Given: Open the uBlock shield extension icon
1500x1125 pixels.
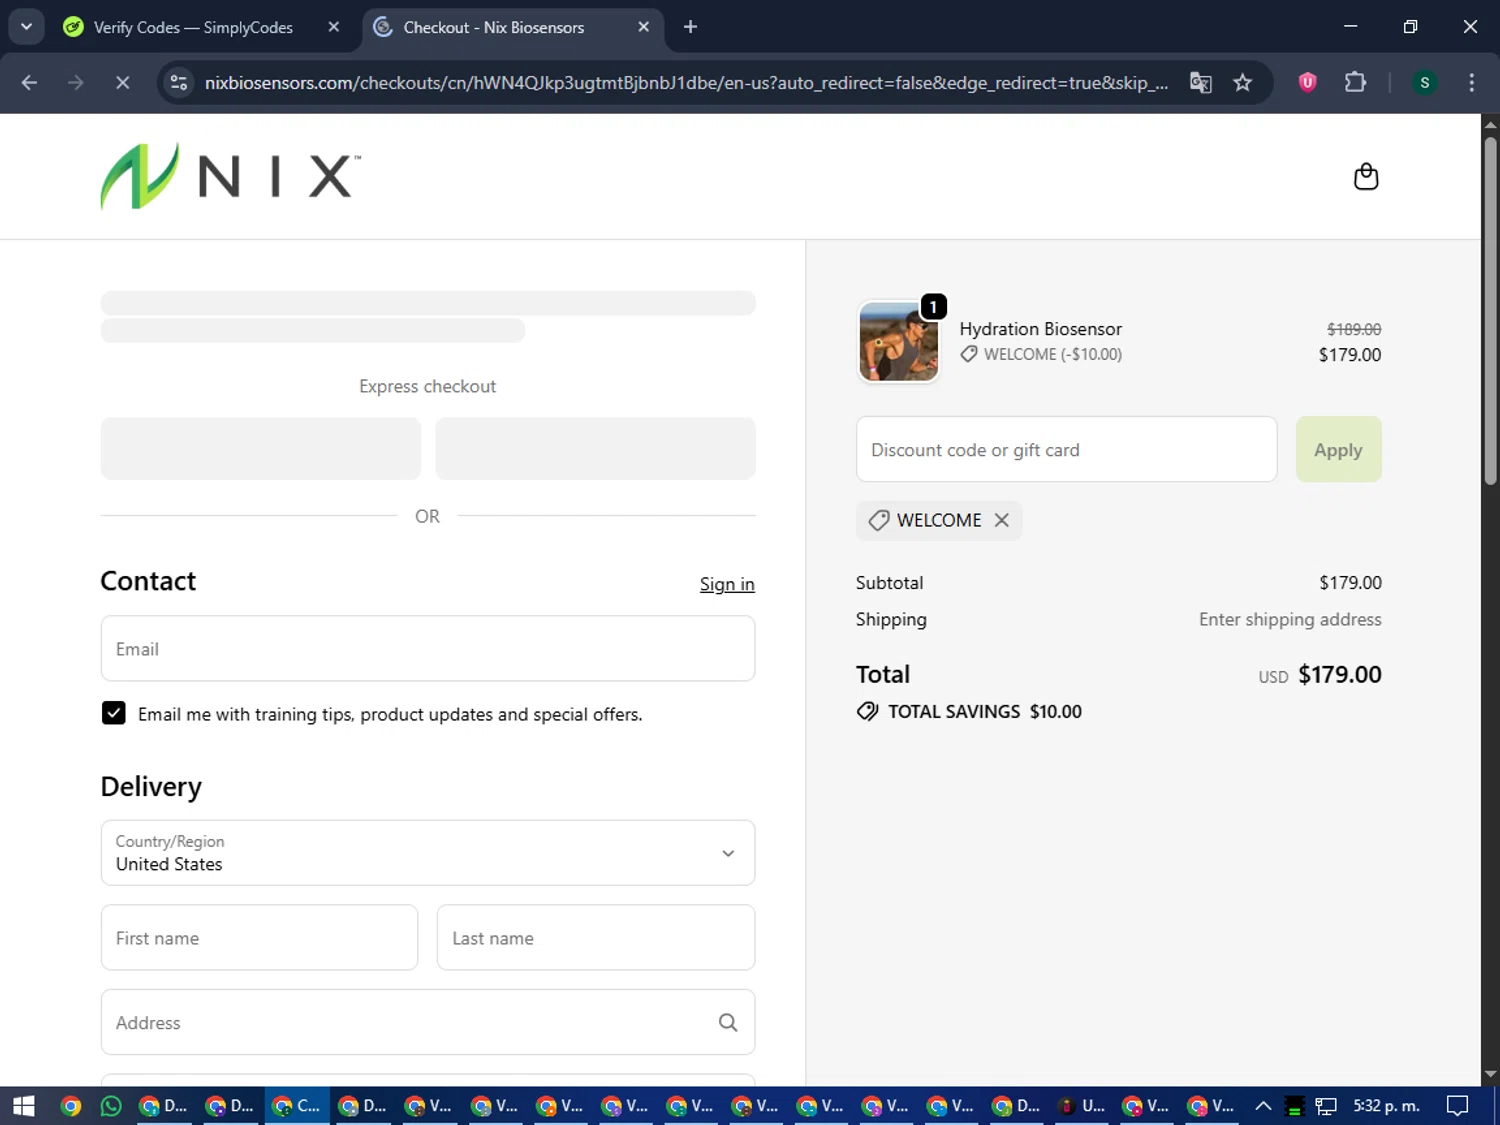Looking at the screenshot, I should (x=1307, y=82).
